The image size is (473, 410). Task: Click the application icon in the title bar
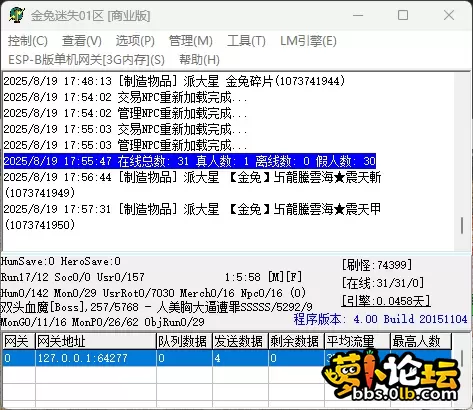pyautogui.click(x=16, y=15)
